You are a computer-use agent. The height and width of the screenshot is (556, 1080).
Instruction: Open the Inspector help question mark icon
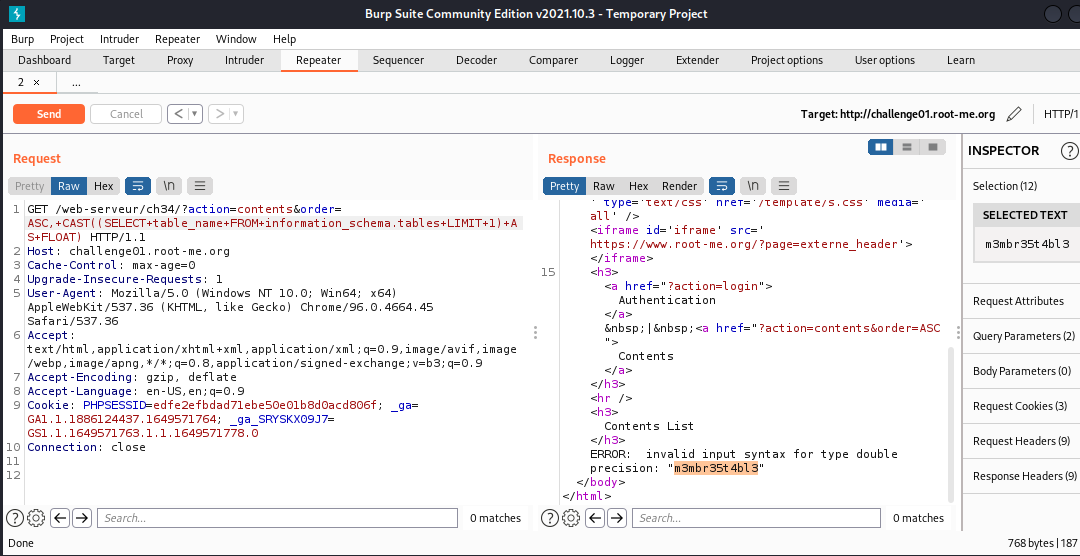pos(1069,150)
